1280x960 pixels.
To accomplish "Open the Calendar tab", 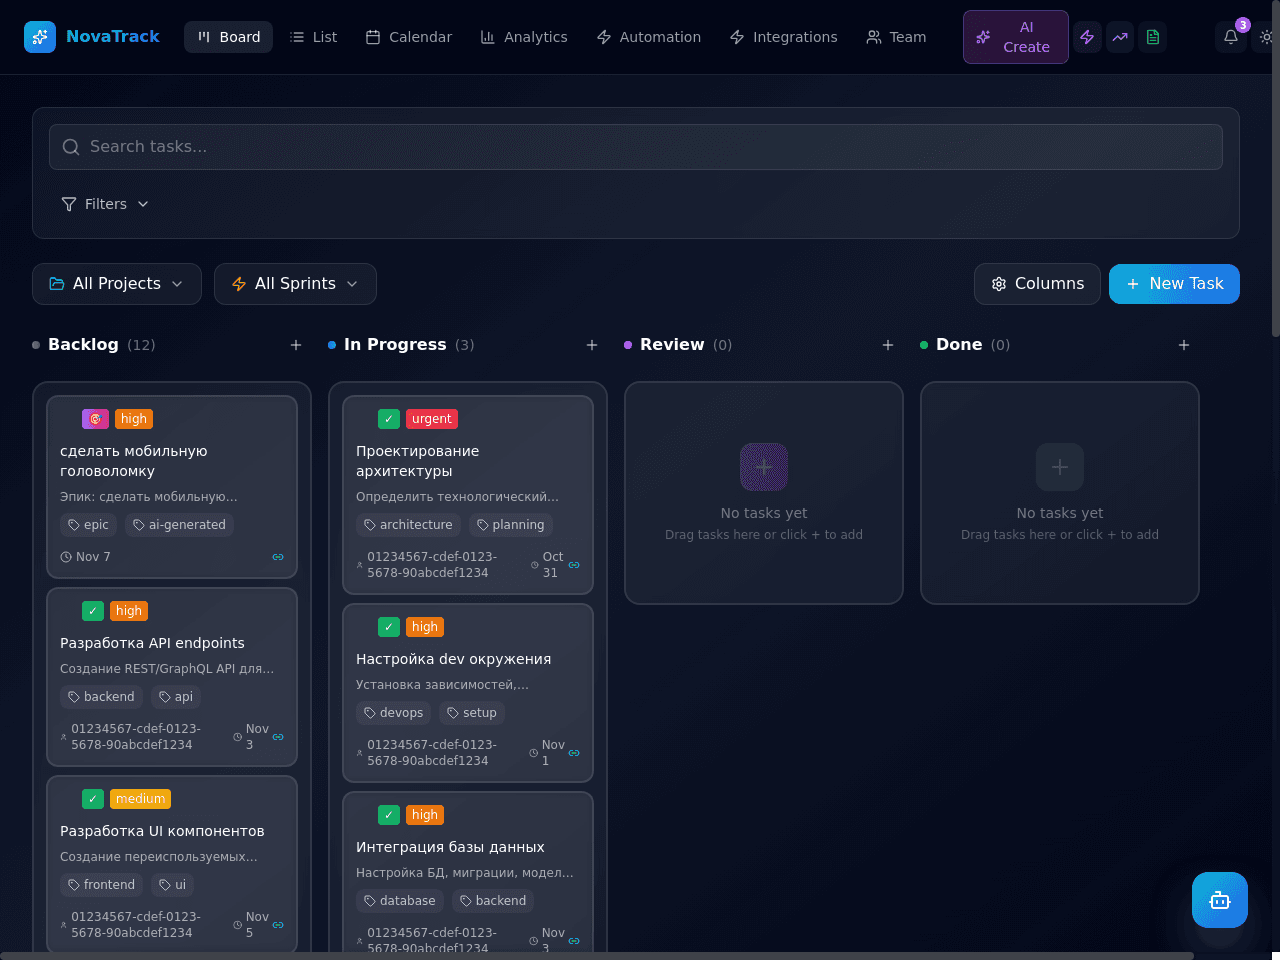I will pos(408,37).
